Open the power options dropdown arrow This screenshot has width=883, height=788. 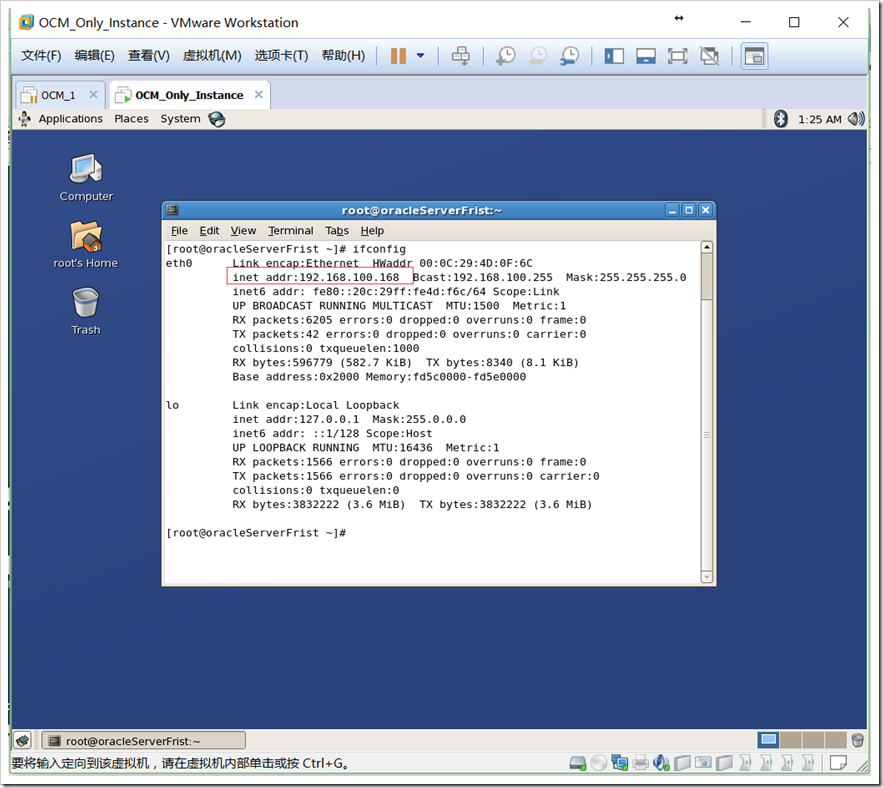point(420,56)
